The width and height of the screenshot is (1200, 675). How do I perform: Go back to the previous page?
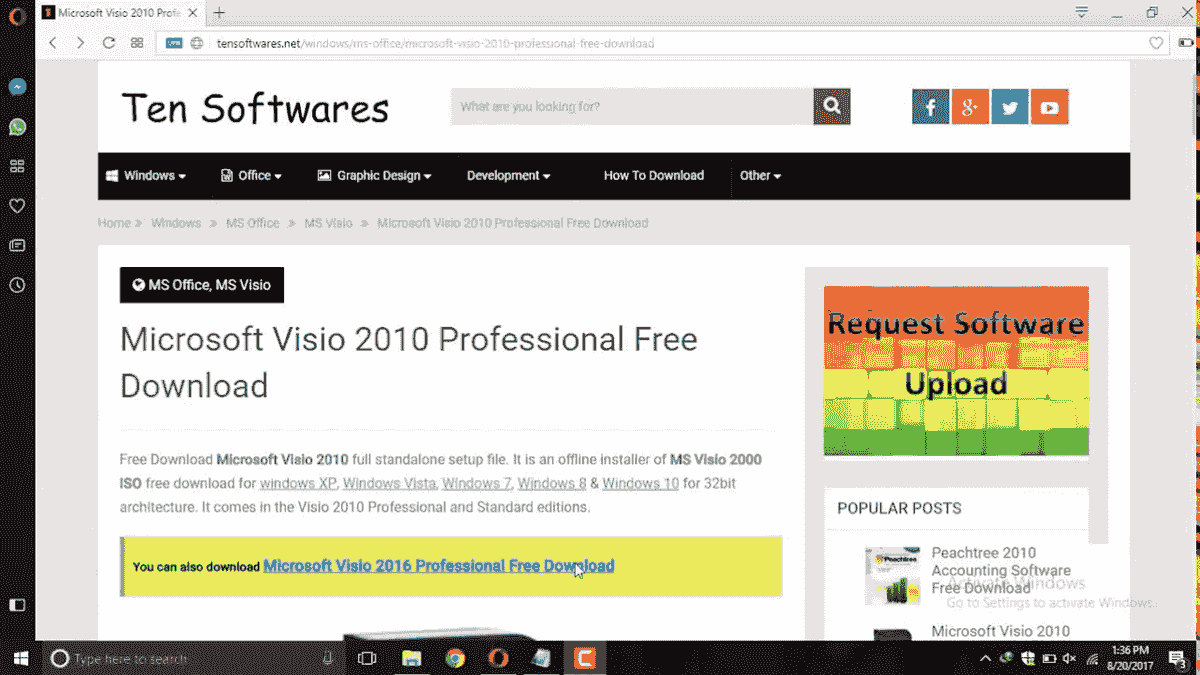click(x=53, y=43)
